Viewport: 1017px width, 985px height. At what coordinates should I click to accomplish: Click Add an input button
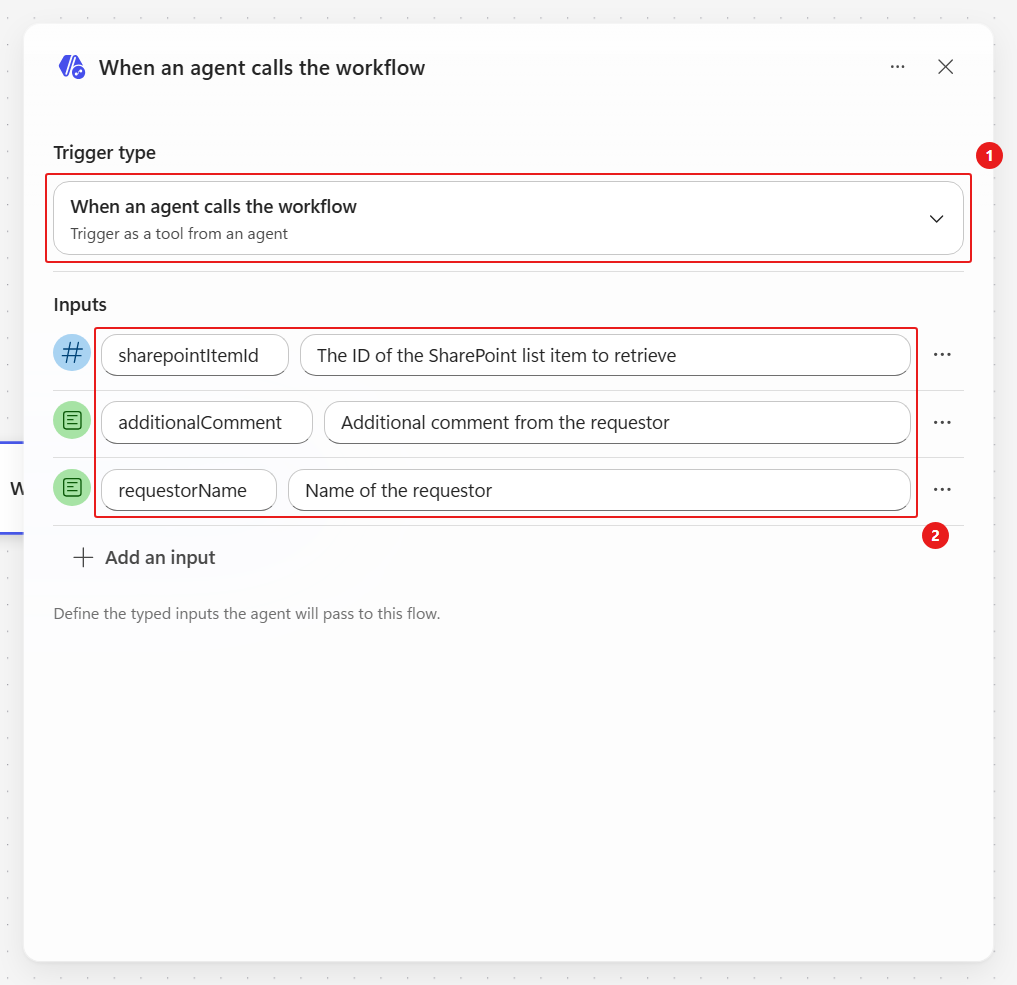(x=144, y=558)
